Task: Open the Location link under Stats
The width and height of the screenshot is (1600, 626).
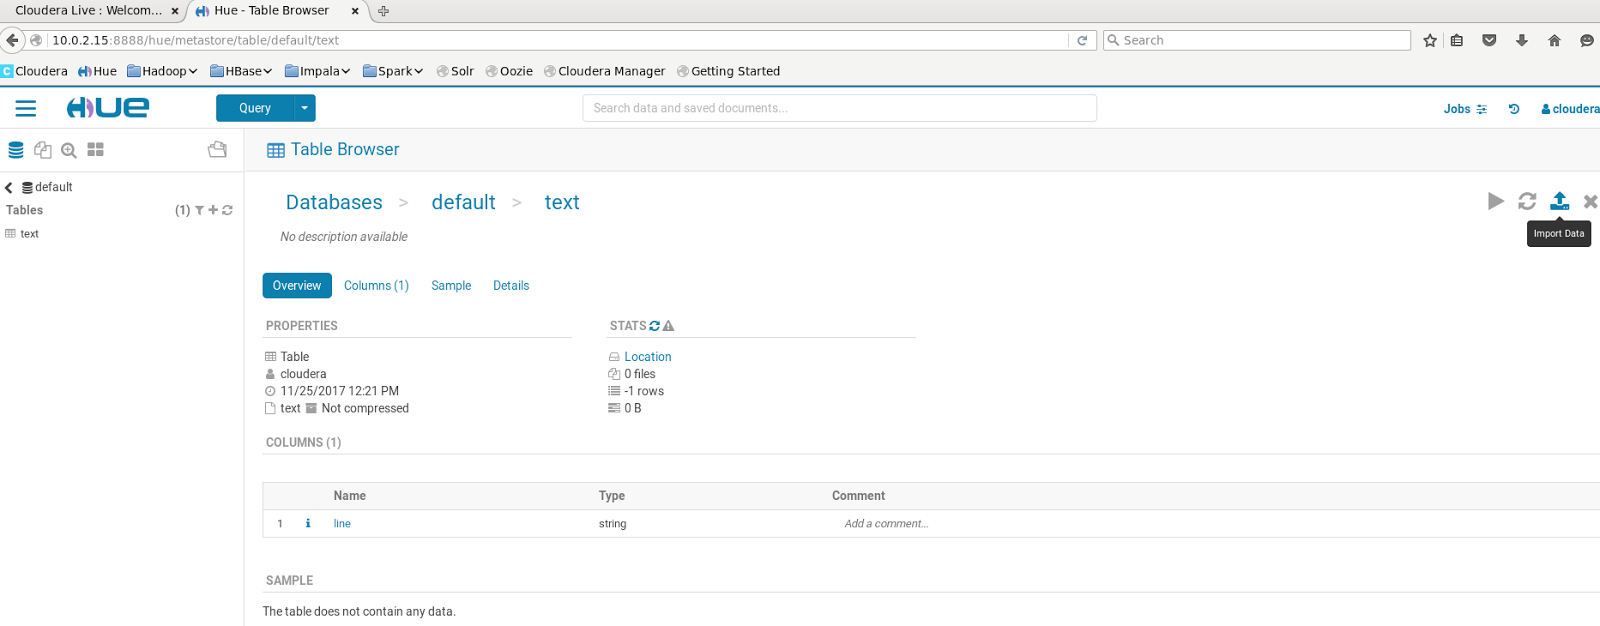Action: (647, 357)
